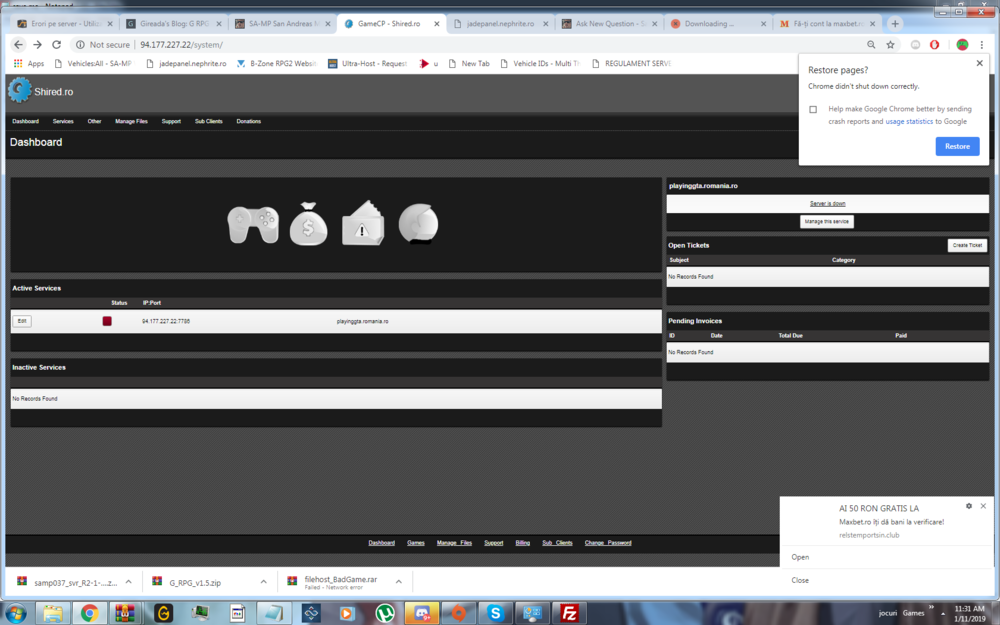Click the 'Server is down' link
The image size is (1000, 625).
(827, 203)
